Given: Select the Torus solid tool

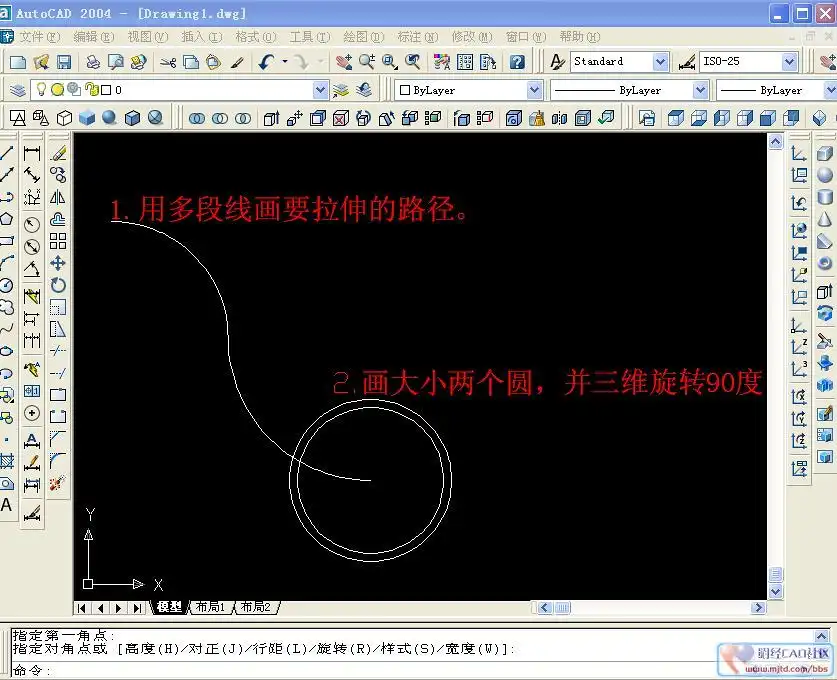Looking at the screenshot, I should coord(825,263).
